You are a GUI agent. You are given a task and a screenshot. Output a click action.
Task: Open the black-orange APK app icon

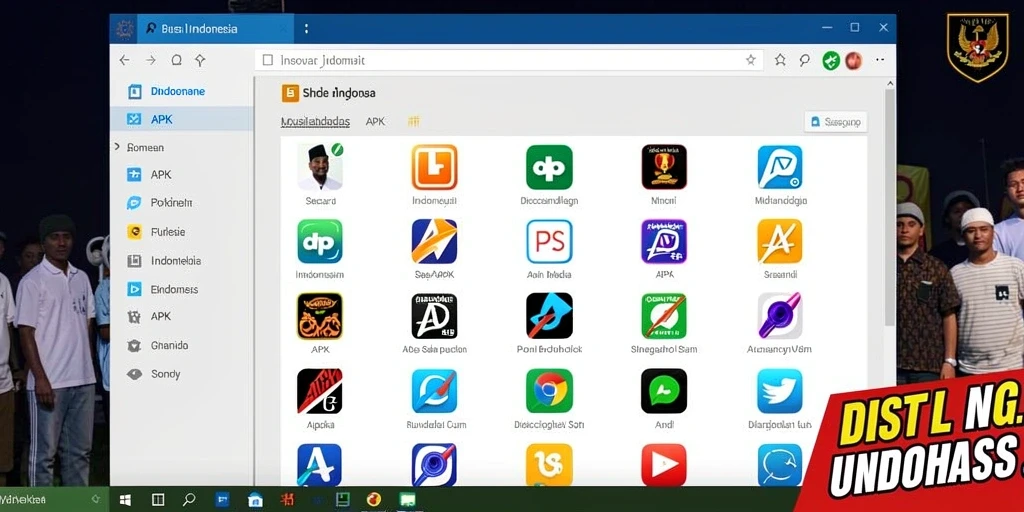[320, 316]
